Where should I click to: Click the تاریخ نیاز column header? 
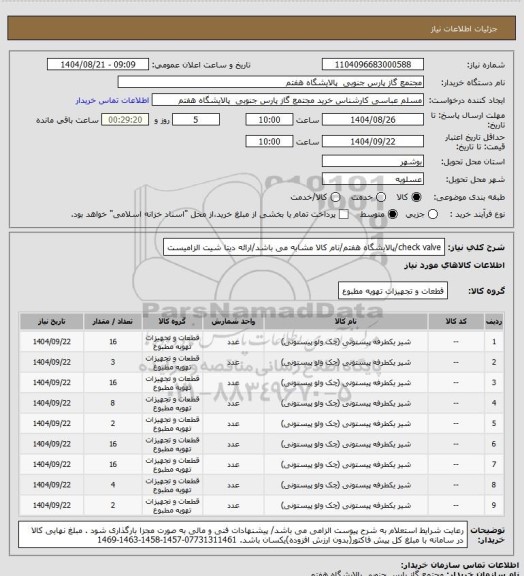51,321
